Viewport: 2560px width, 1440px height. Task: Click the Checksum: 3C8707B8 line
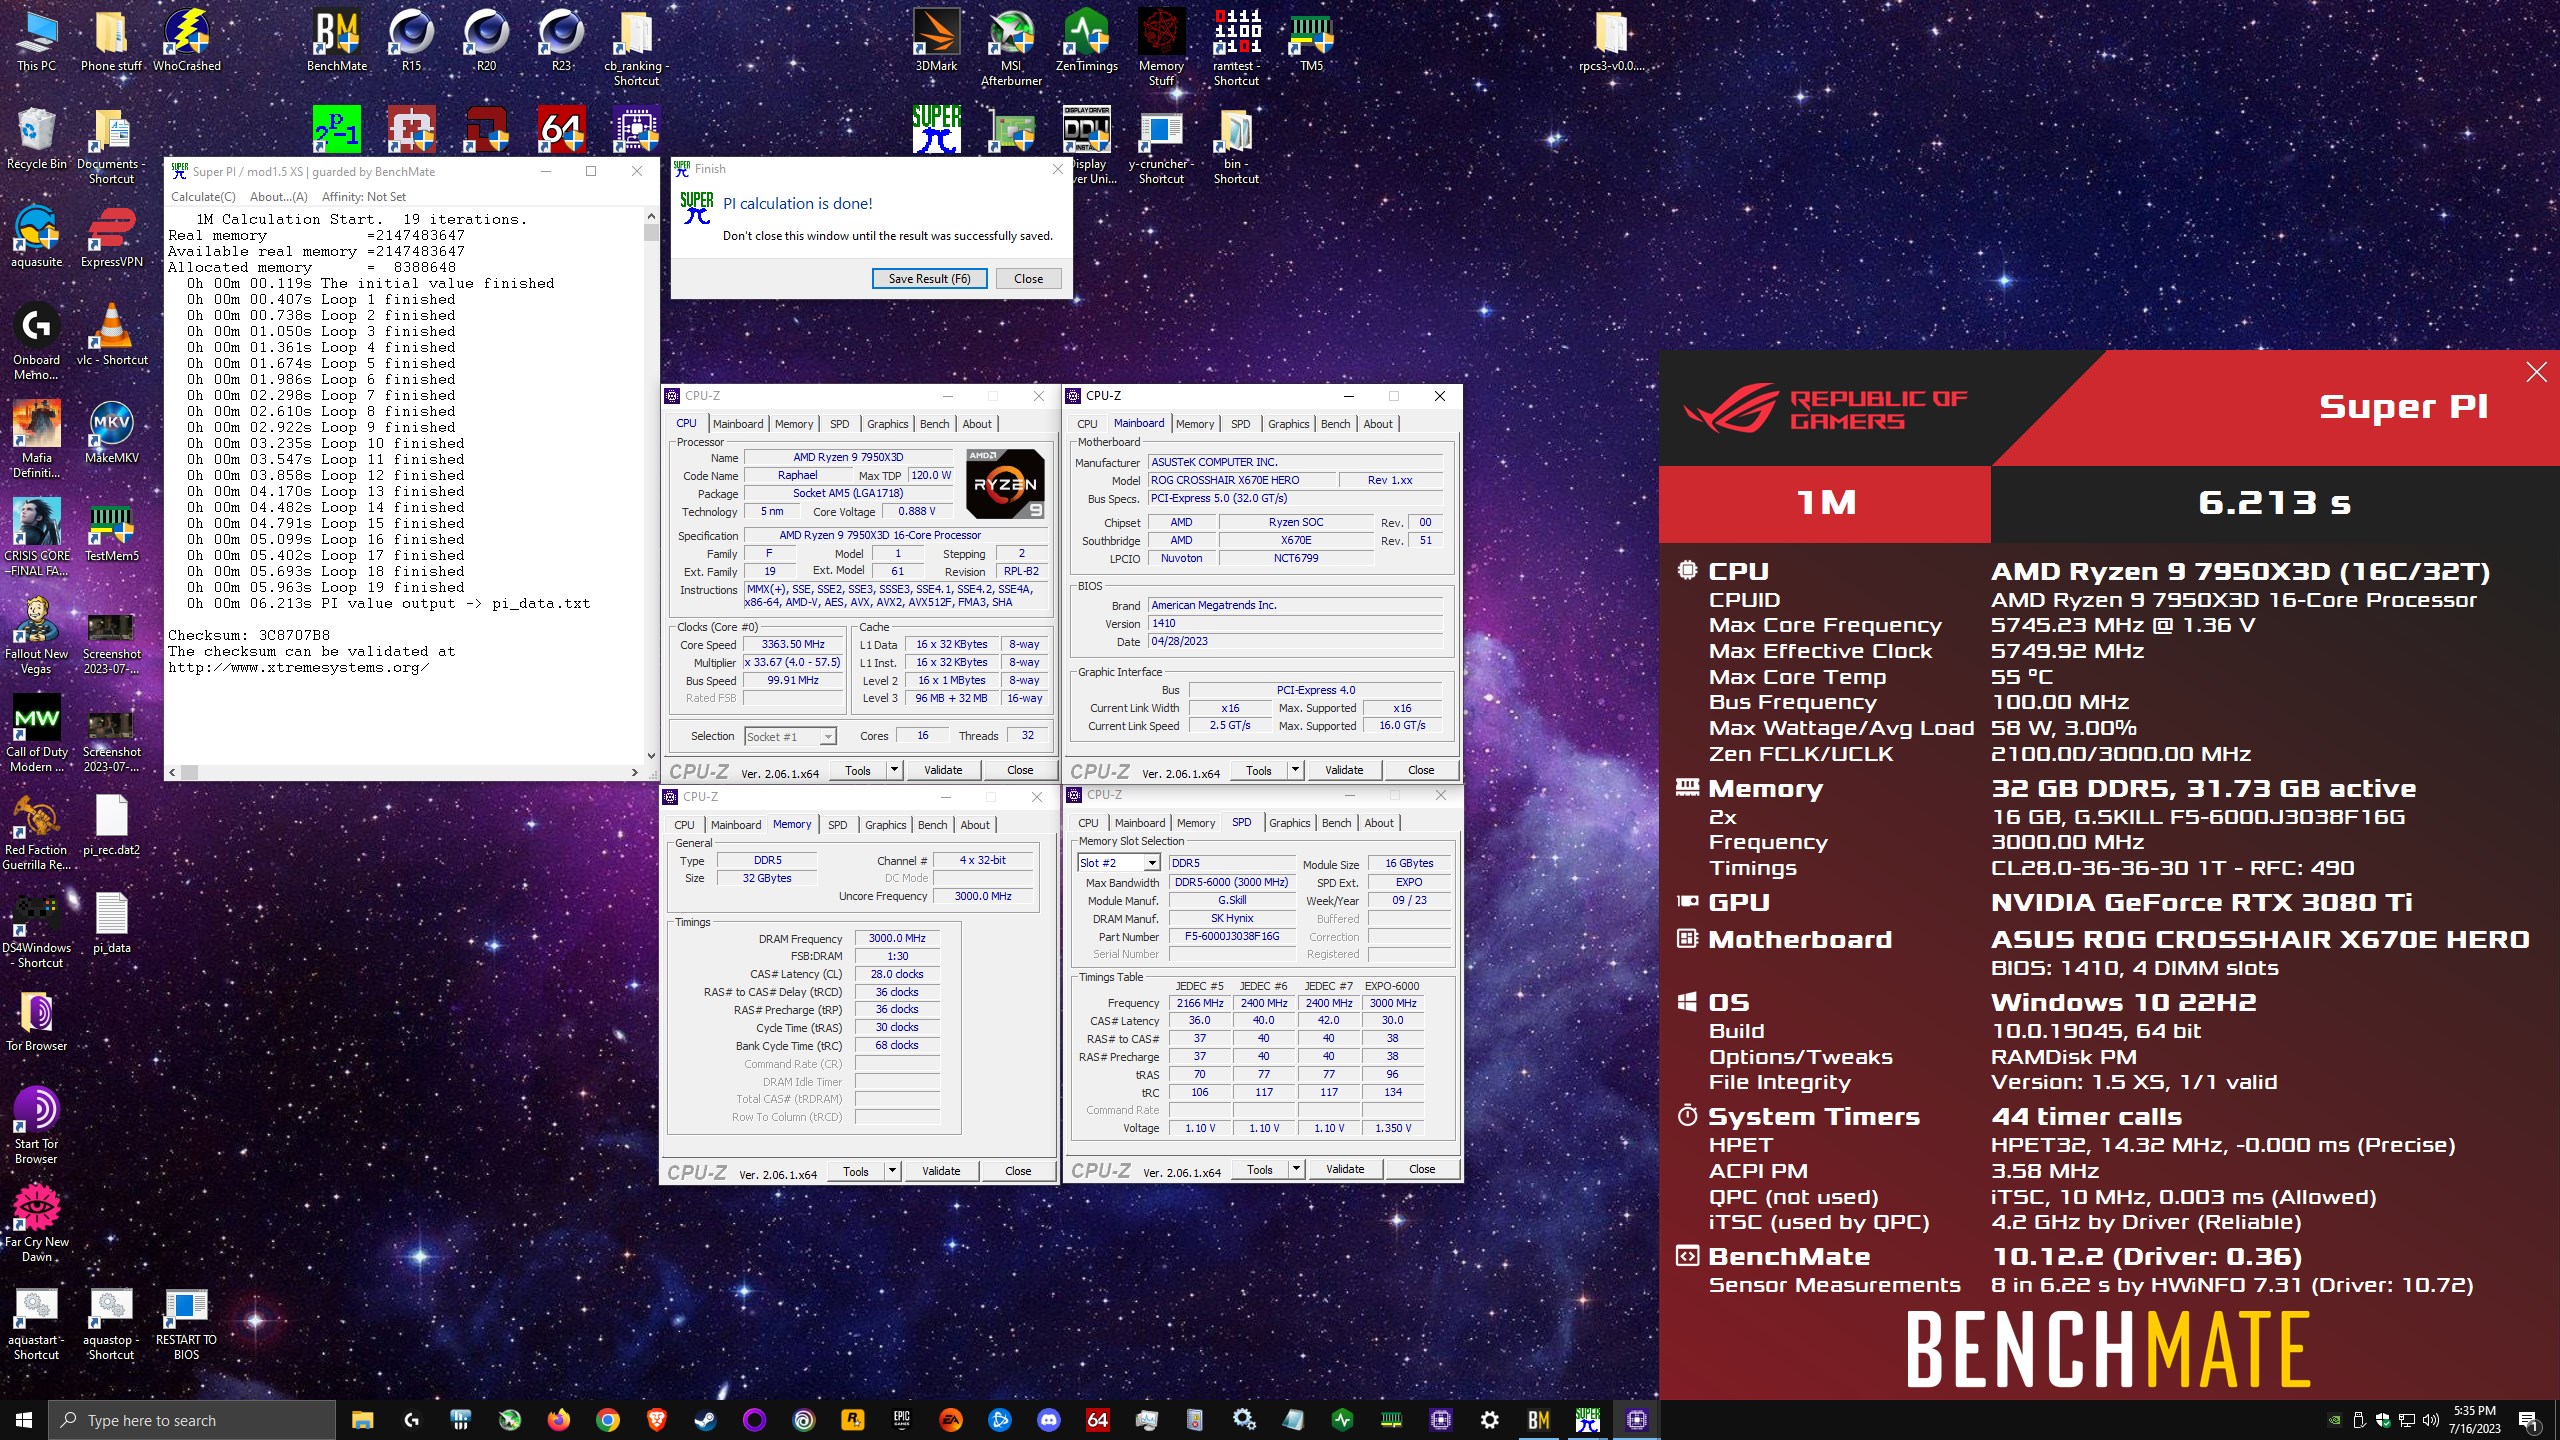pyautogui.click(x=248, y=635)
